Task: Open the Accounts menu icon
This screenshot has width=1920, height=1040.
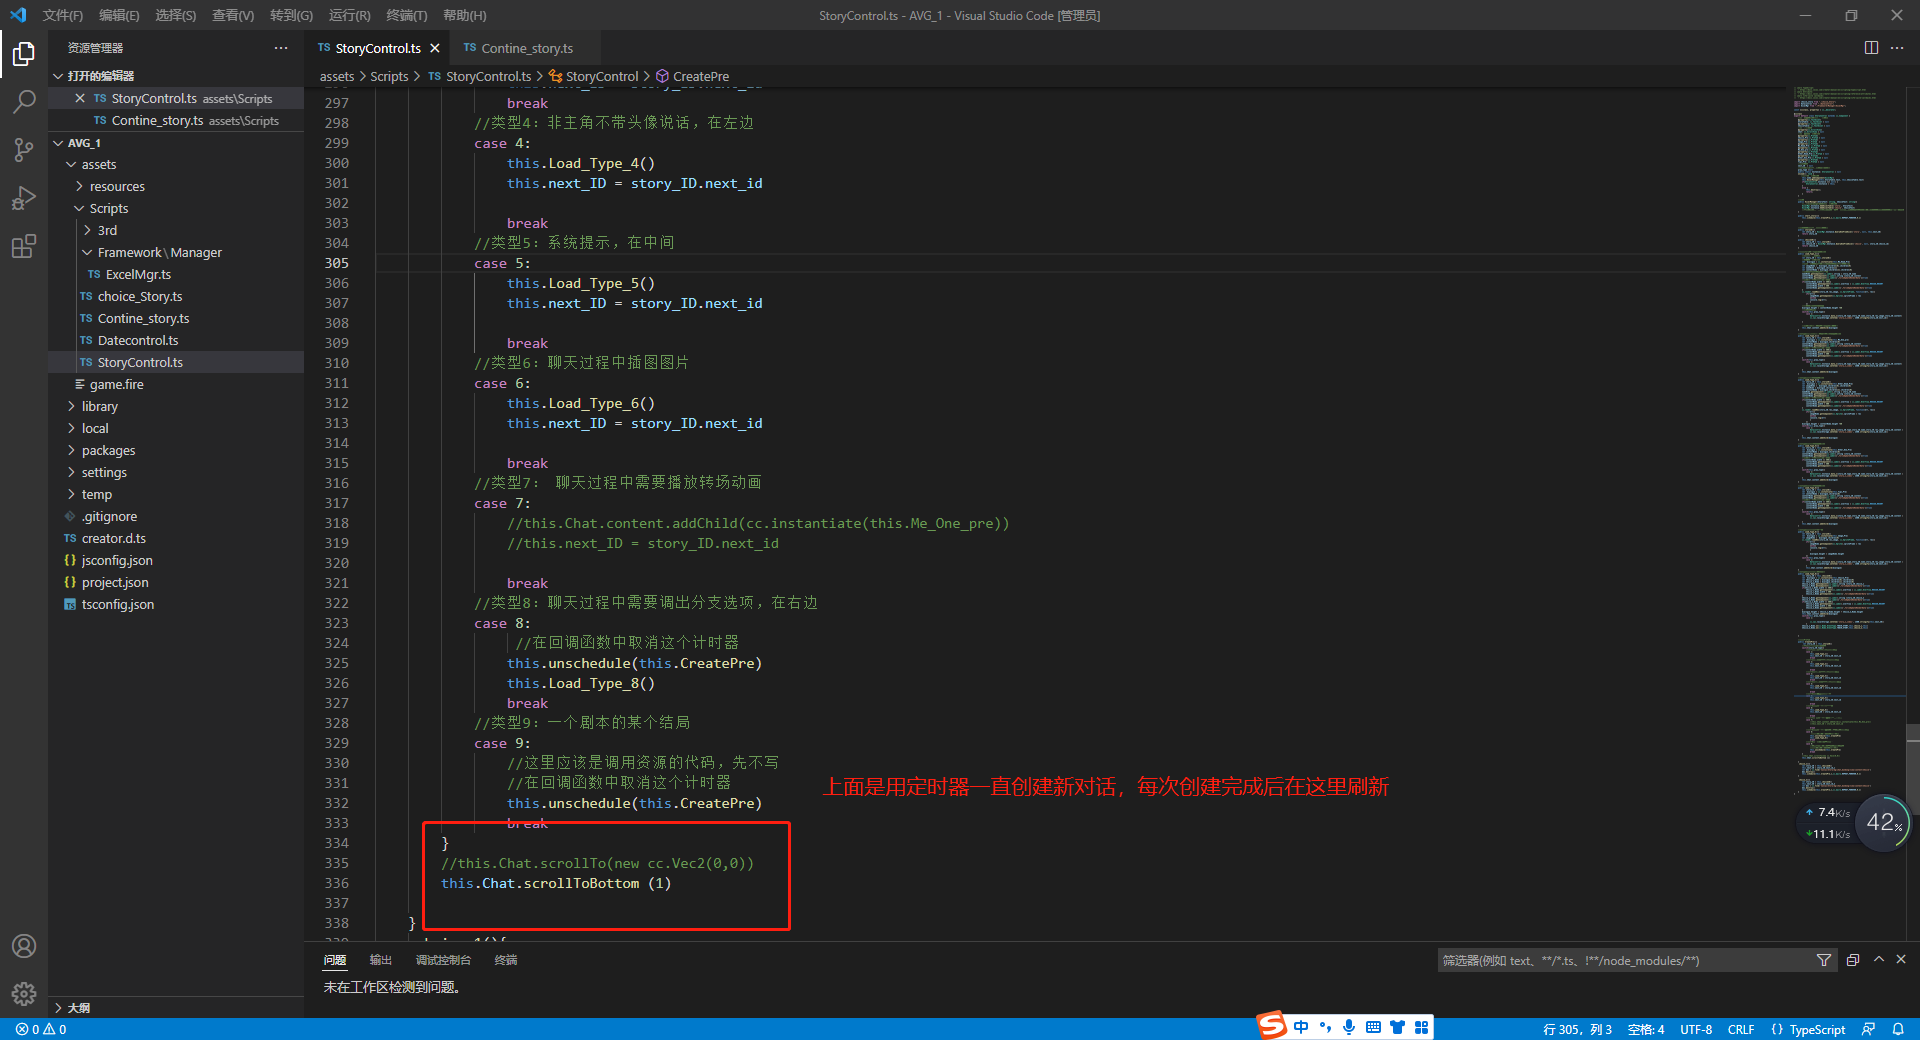Action: click(x=24, y=946)
